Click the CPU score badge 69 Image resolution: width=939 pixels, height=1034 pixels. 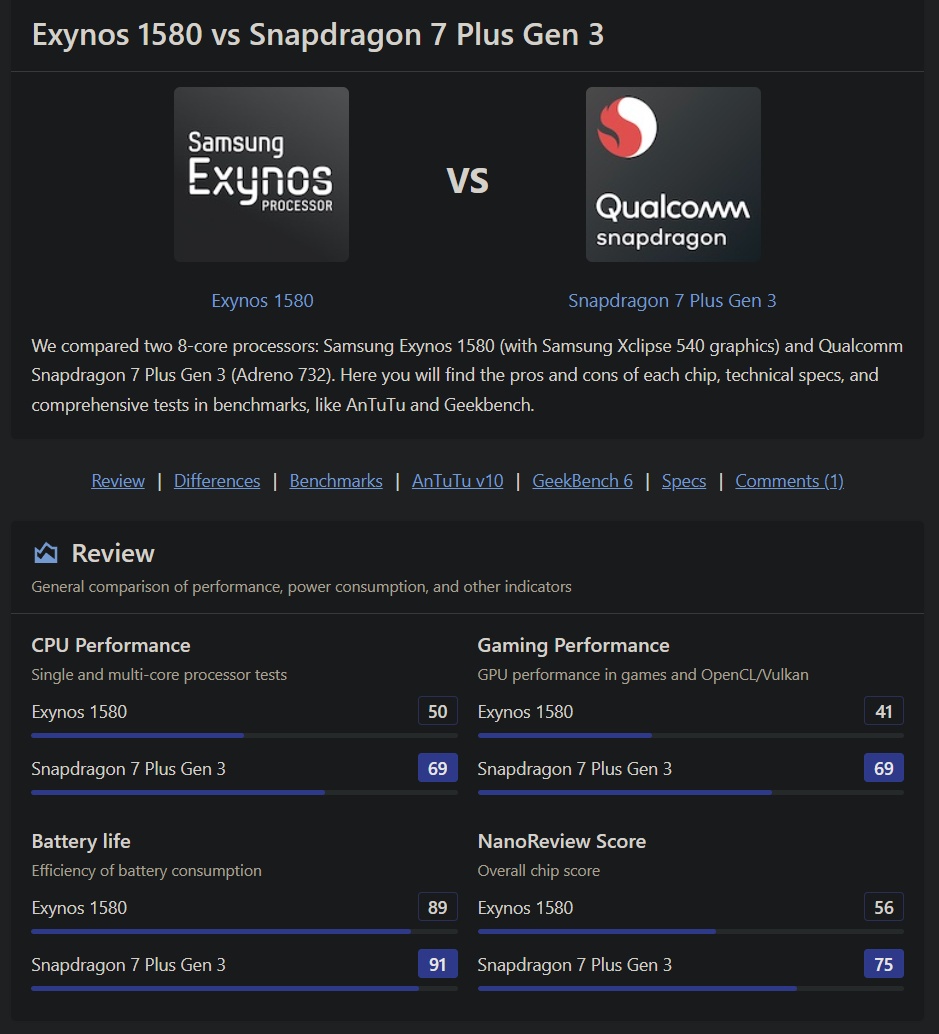[x=438, y=768]
